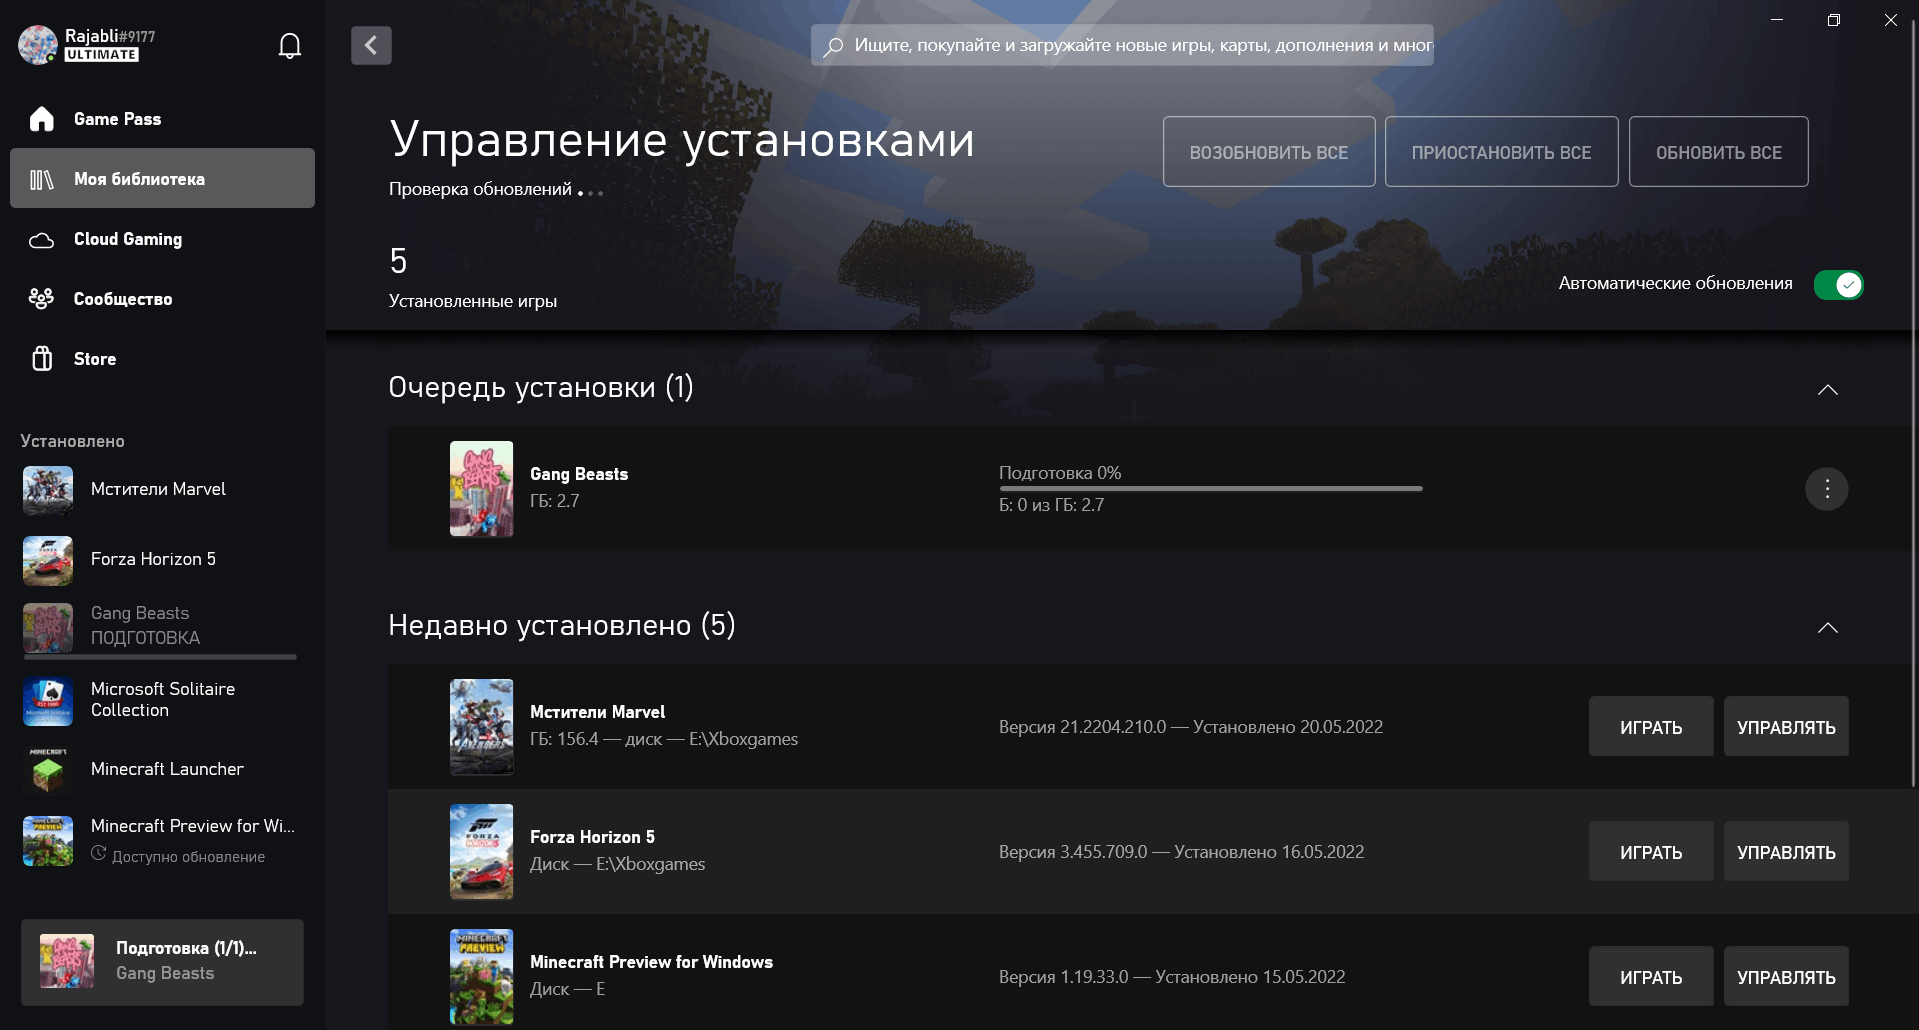Screen dimensions: 1919x1030
Task: Toggle Автоматические обновления switch
Action: [x=1838, y=285]
